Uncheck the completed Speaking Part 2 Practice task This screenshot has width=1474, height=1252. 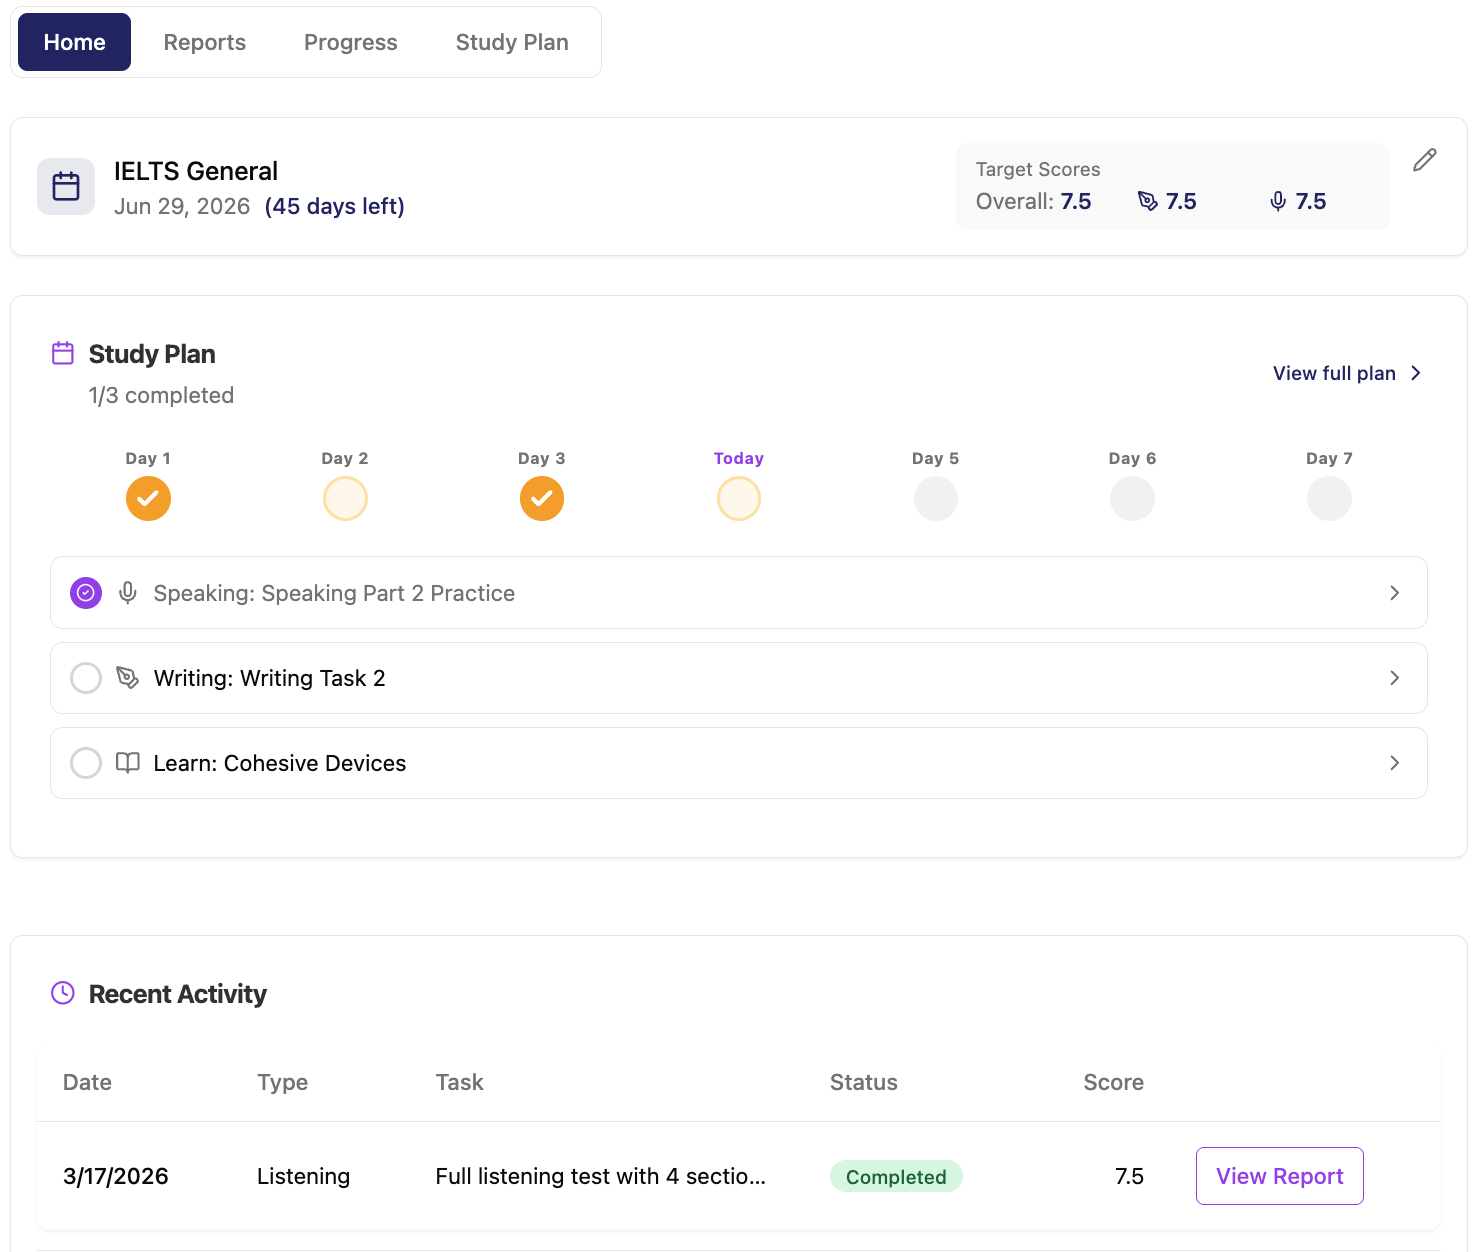86,593
